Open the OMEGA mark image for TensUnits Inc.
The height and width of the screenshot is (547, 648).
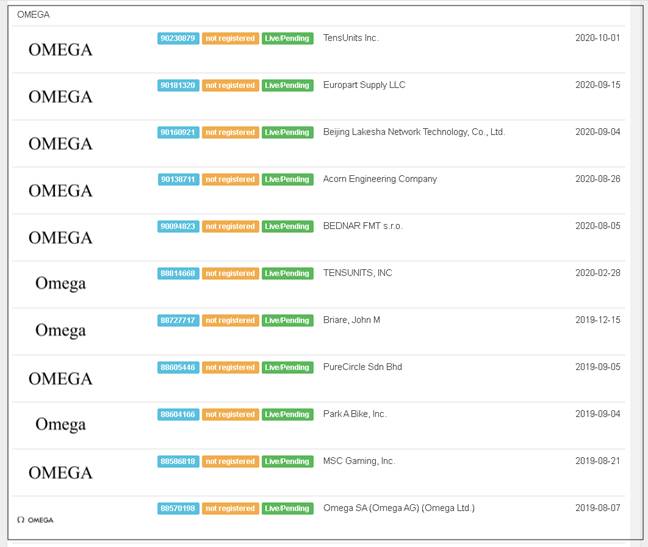tap(60, 50)
